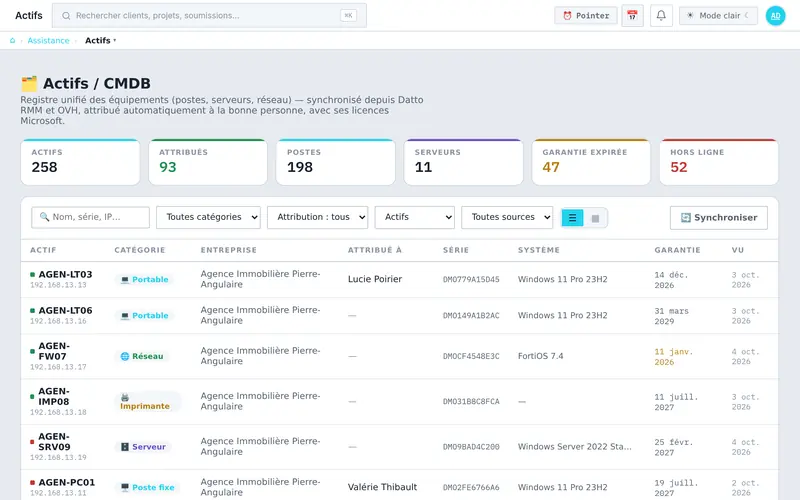
Task: Sort by CATÉGORIE column header
Action: pos(140,250)
